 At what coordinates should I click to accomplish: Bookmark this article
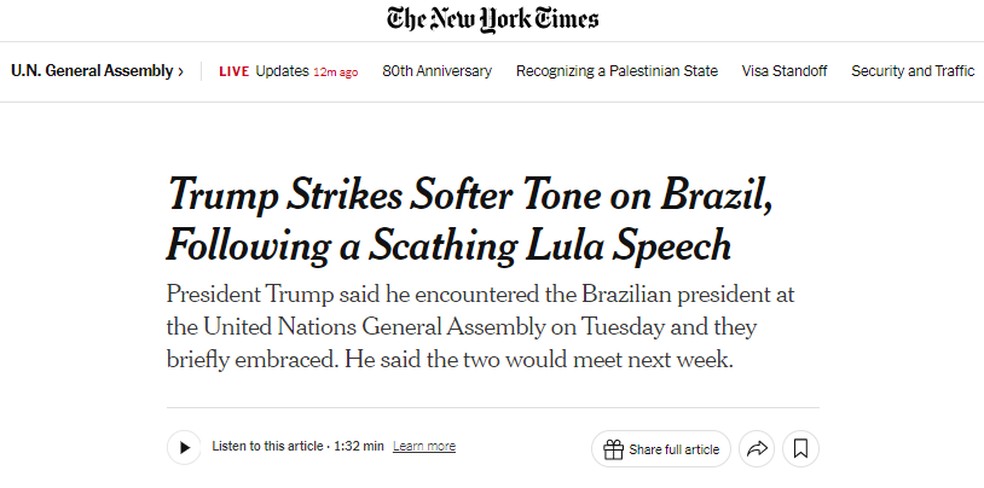pyautogui.click(x=800, y=449)
